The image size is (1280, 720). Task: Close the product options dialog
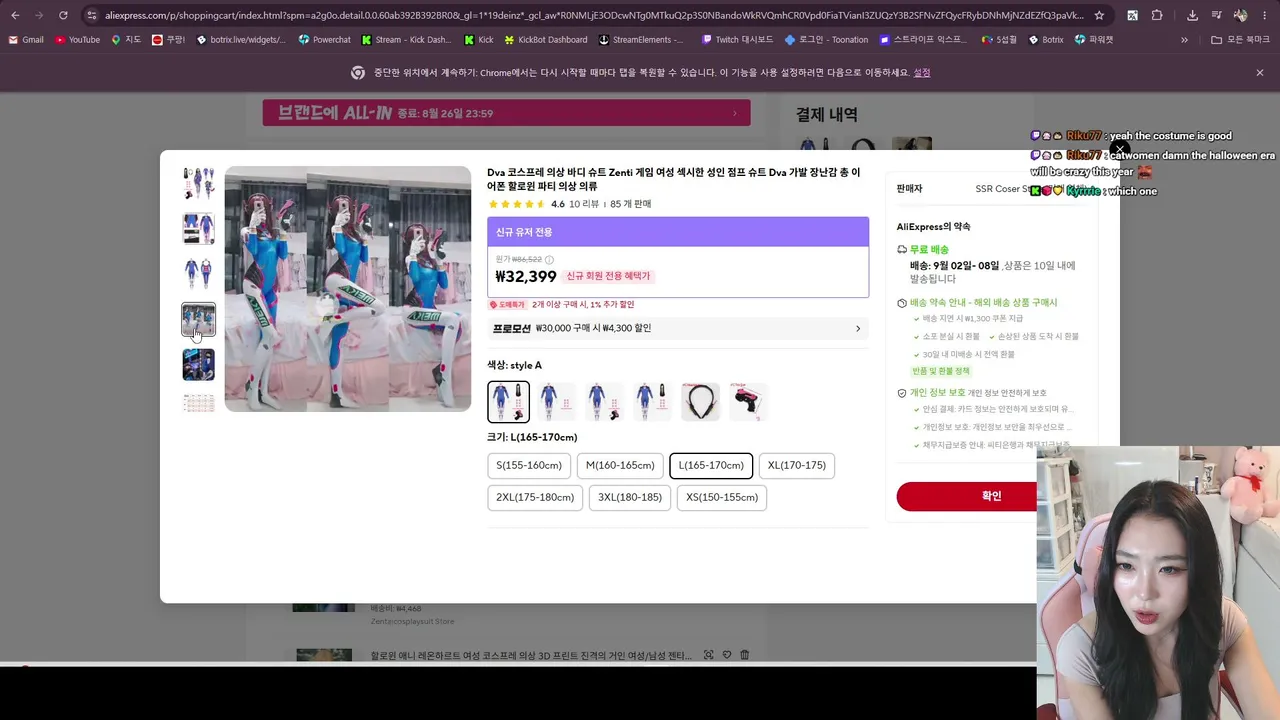(1119, 150)
